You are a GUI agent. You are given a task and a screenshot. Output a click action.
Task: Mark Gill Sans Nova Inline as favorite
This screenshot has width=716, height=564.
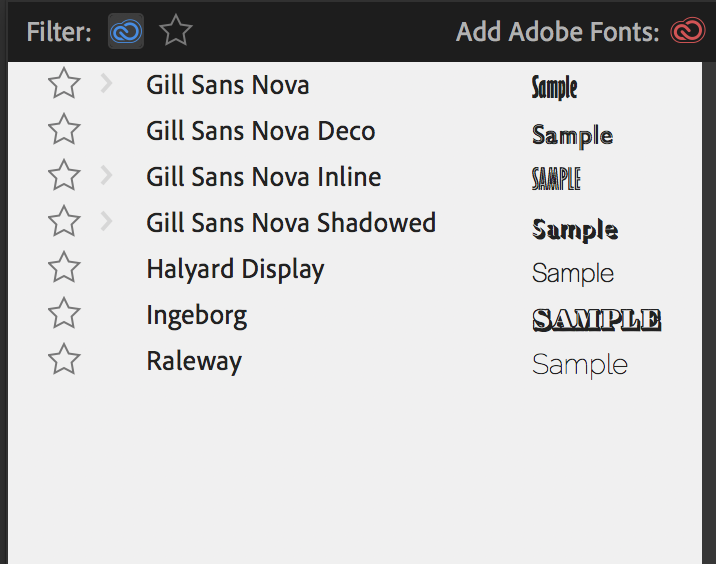coord(64,175)
